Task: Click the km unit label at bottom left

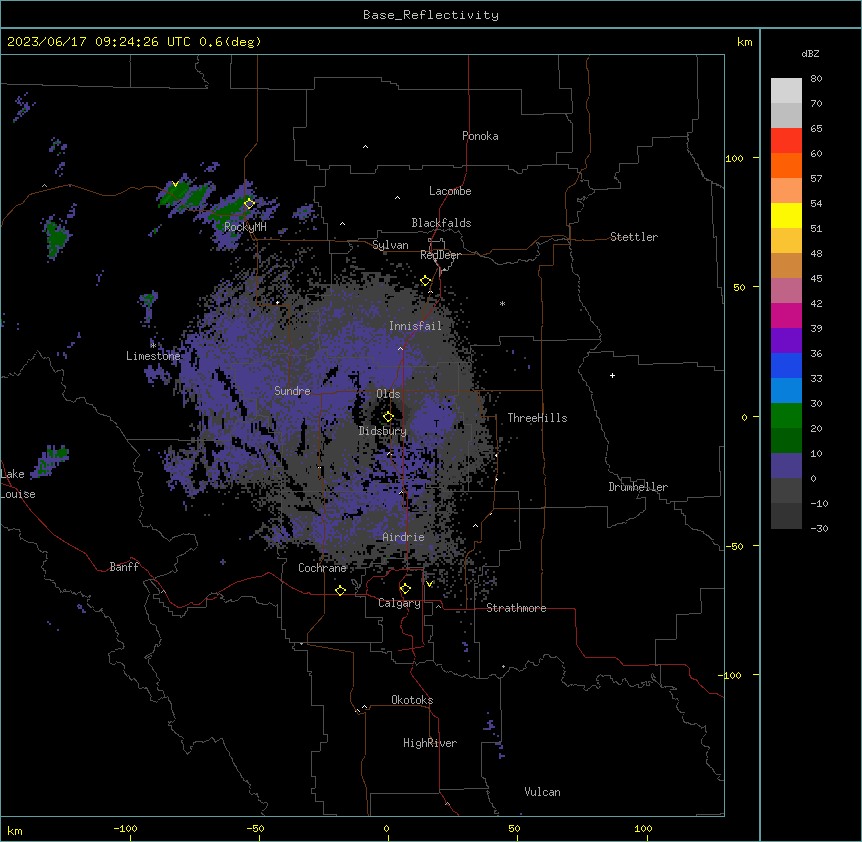Action: pos(15,831)
